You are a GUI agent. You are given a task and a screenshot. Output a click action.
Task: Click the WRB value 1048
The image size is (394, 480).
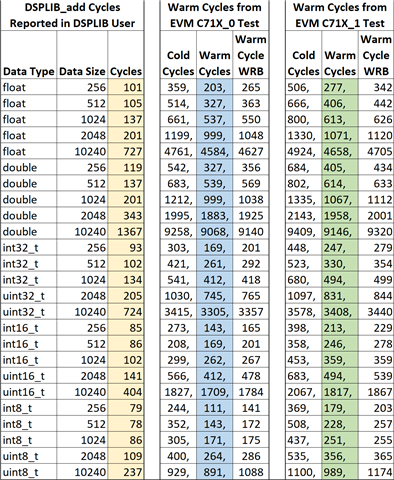click(251, 135)
